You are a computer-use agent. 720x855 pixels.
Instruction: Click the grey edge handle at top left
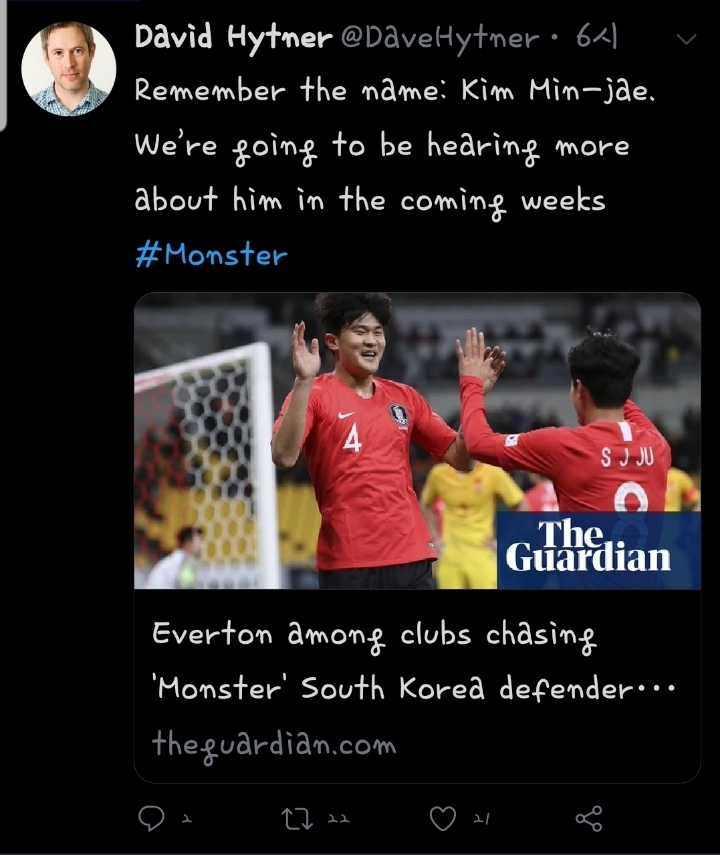(3, 65)
